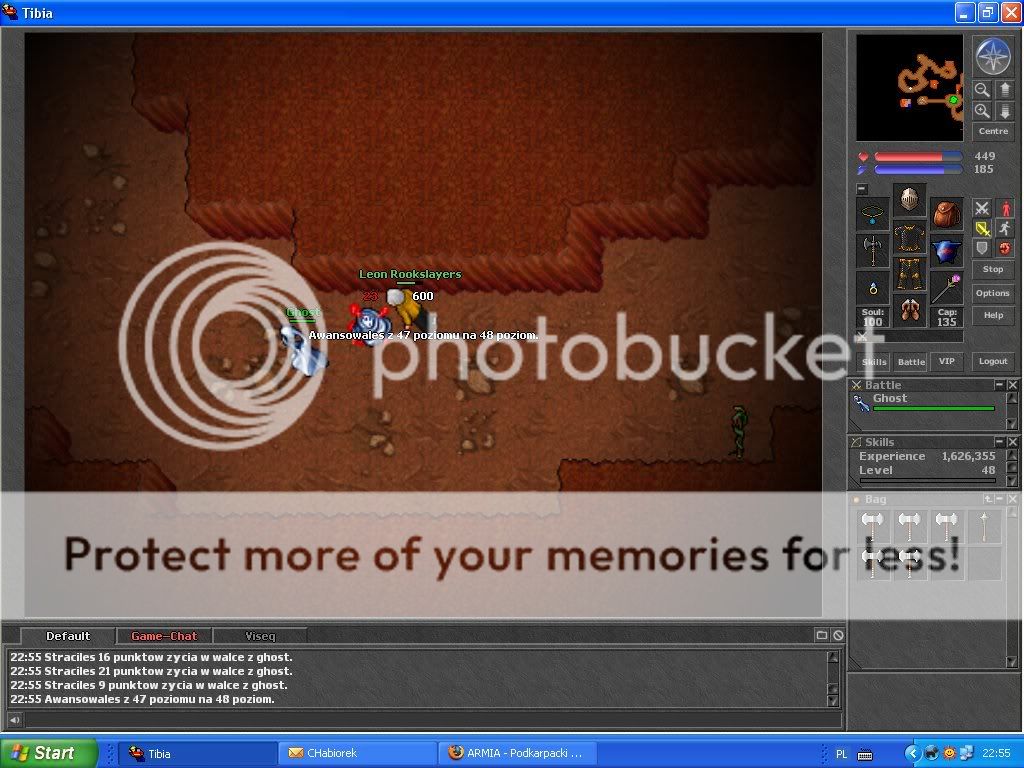
Task: Zoom in the minimap with the plus magnifier
Action: (982, 111)
